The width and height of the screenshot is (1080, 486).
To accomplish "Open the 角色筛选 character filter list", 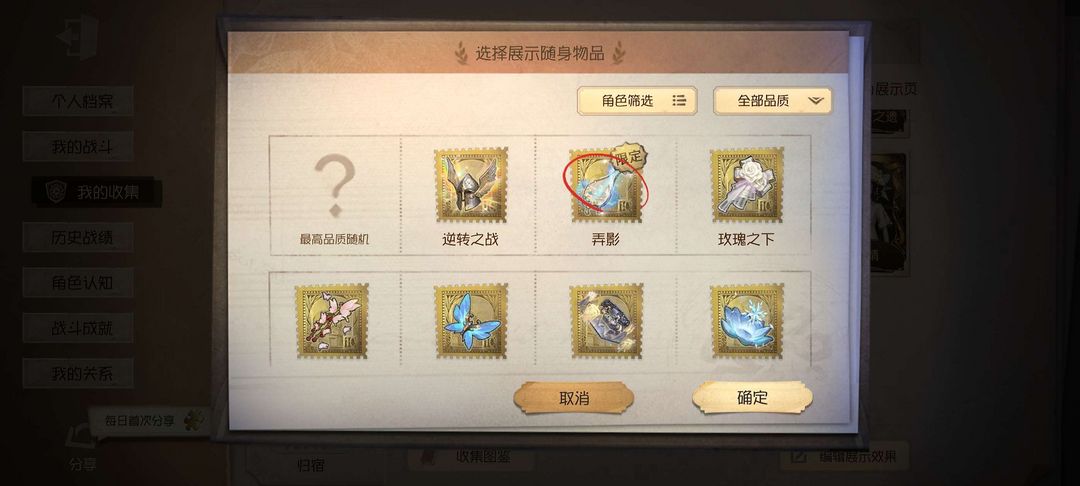I will pyautogui.click(x=637, y=101).
